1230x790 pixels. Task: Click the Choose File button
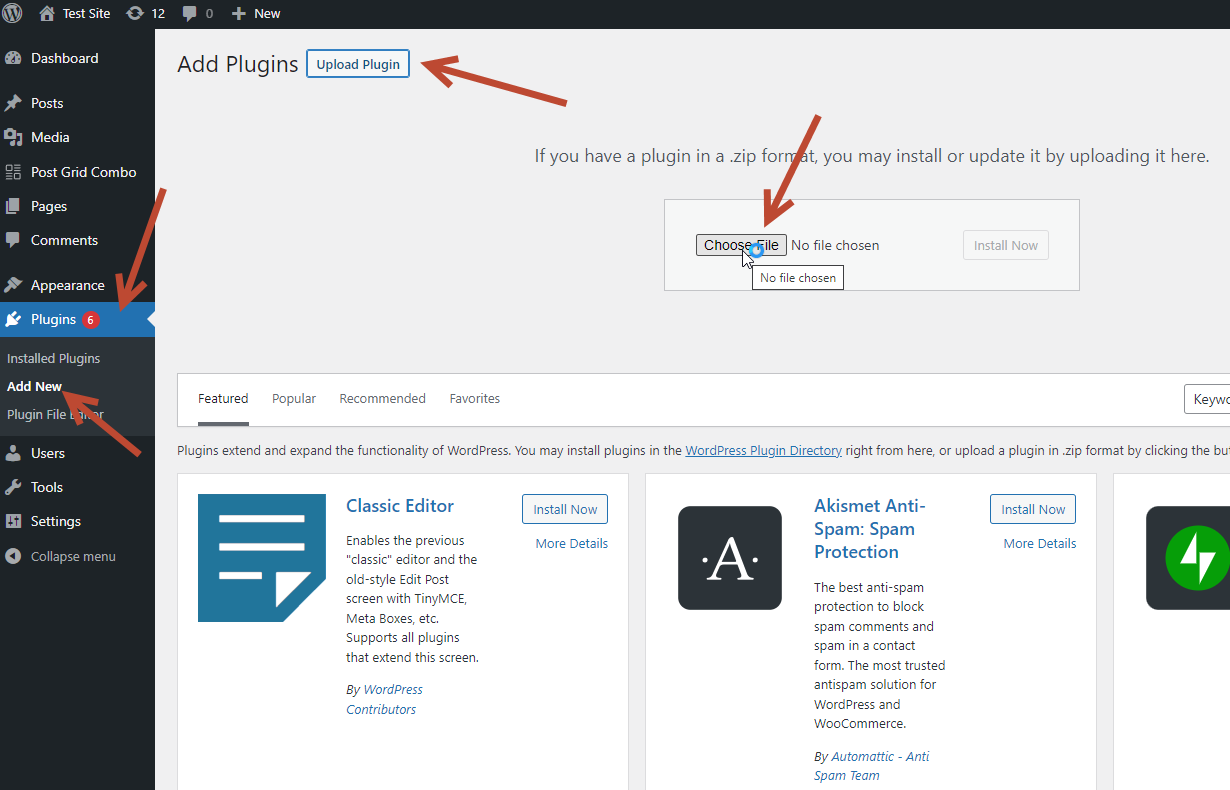(x=741, y=245)
